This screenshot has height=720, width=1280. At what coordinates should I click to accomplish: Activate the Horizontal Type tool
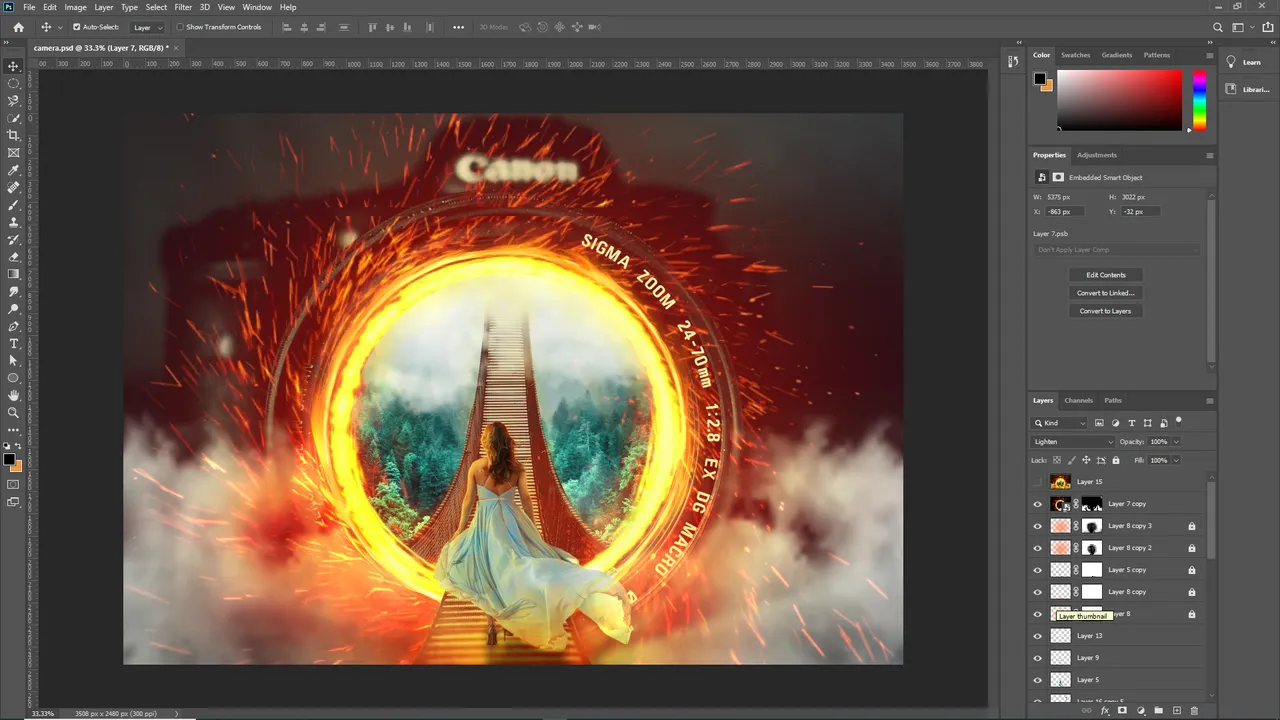point(13,343)
